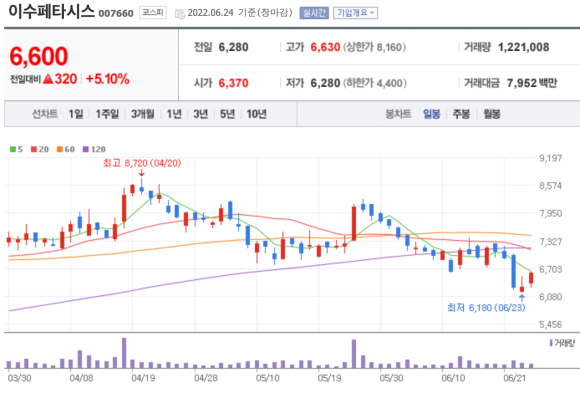Click the 최저 6,180 (06/23) marker
Screen dimensions: 580x393
[486, 308]
